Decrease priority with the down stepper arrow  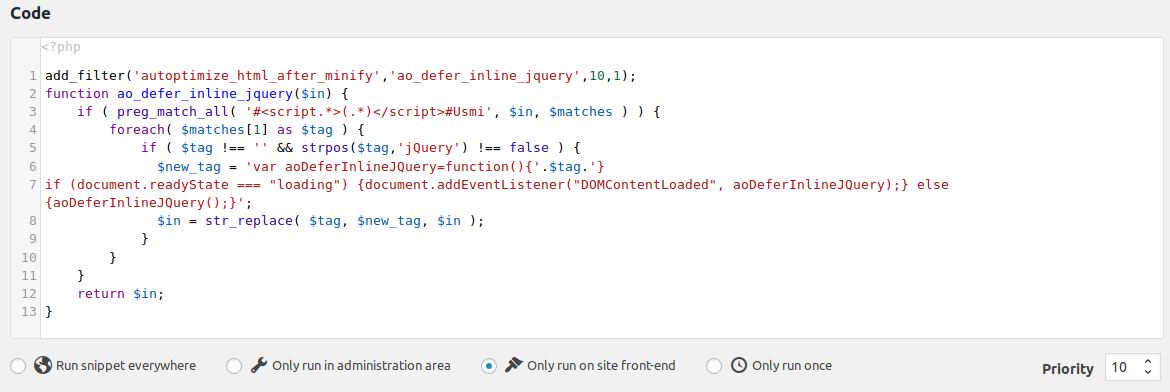pos(1148,372)
